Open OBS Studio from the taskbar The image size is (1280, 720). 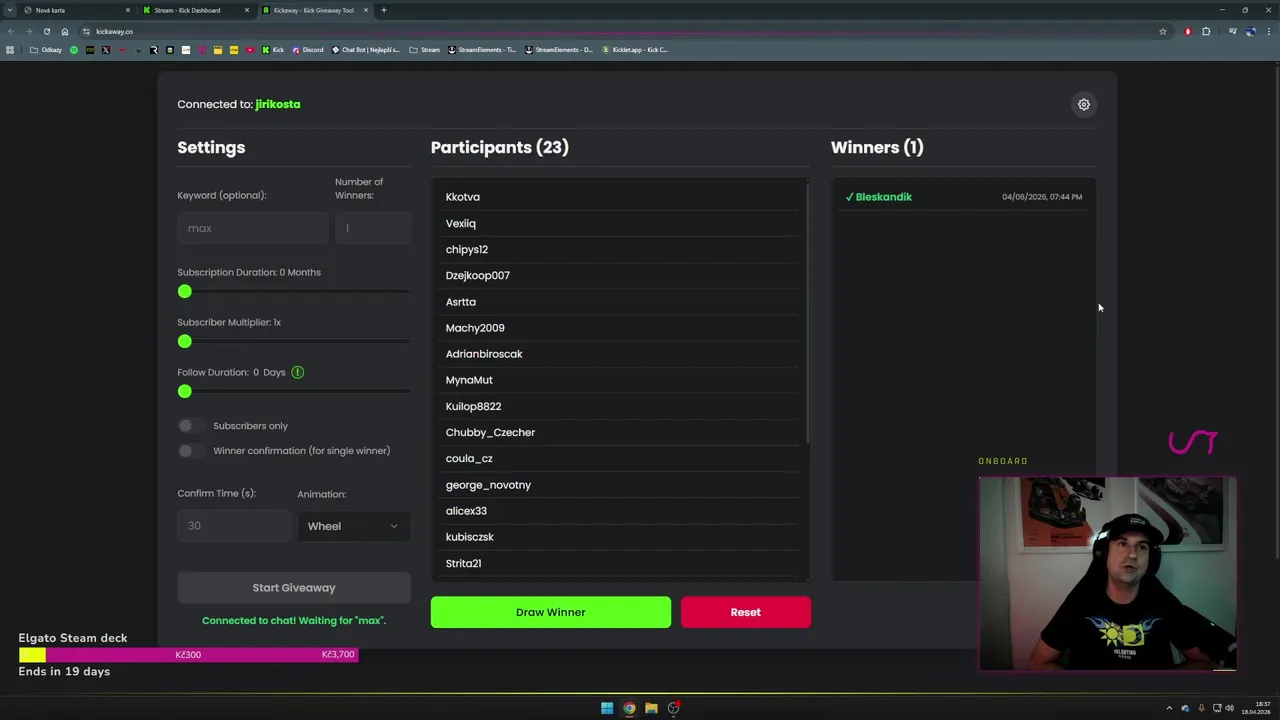click(674, 708)
